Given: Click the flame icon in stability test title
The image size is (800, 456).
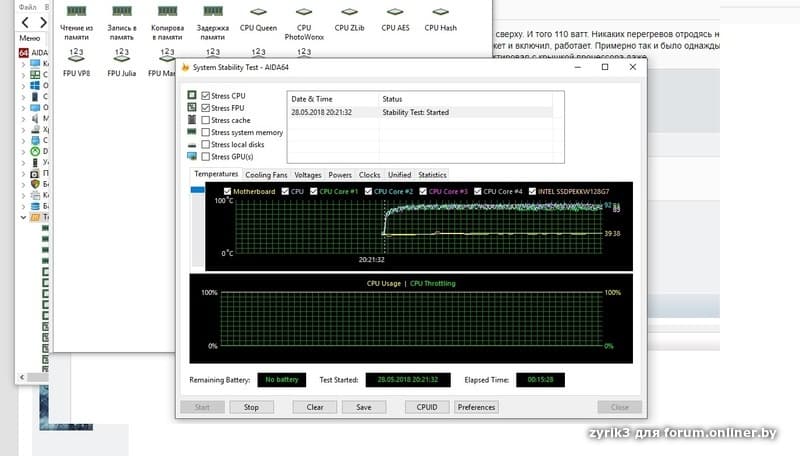Looking at the screenshot, I should pos(185,67).
